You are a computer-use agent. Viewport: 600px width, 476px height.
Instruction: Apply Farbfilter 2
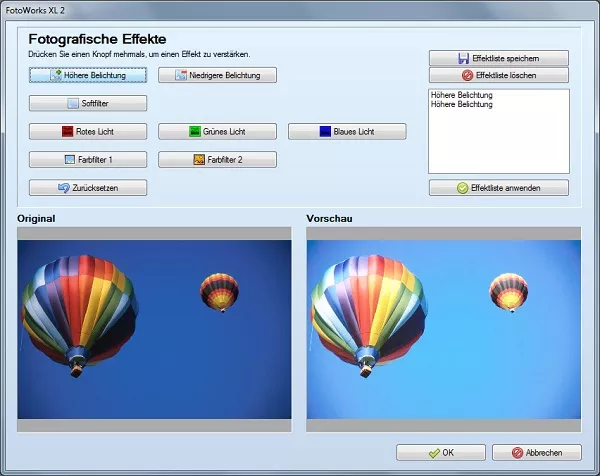pyautogui.click(x=217, y=160)
